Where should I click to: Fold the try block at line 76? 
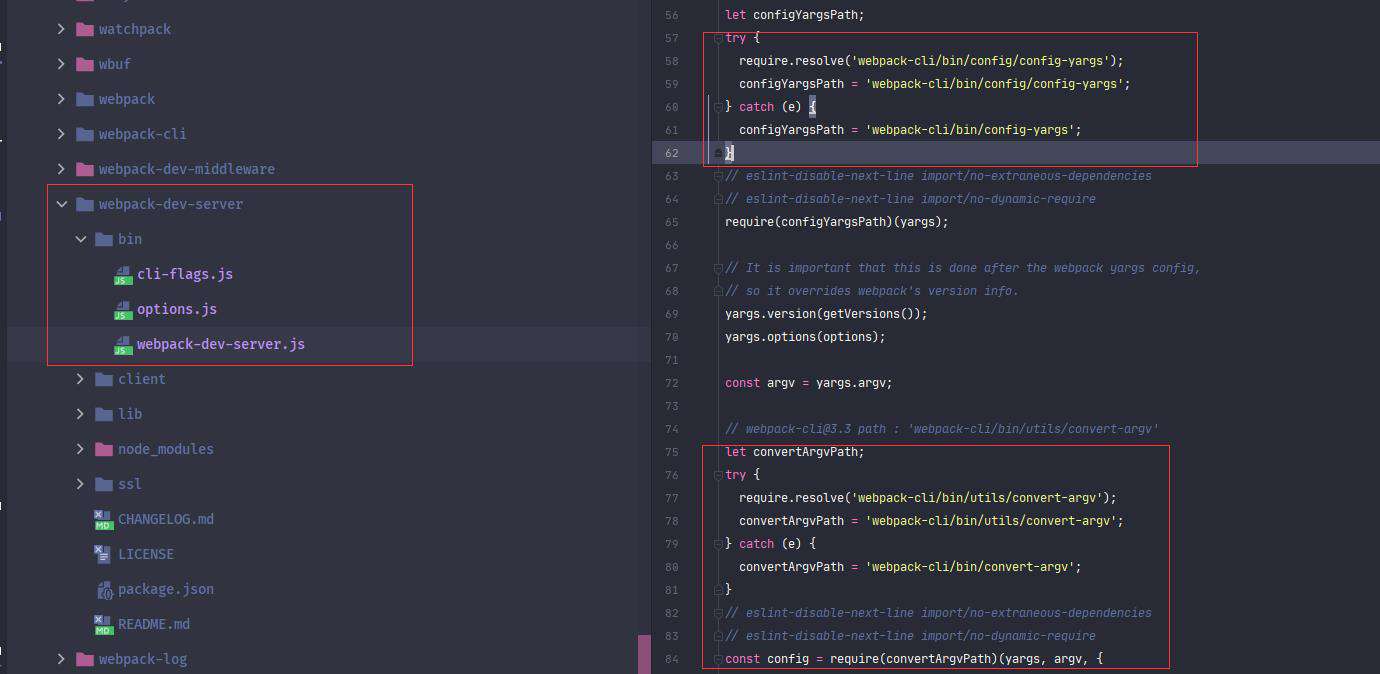(x=717, y=475)
